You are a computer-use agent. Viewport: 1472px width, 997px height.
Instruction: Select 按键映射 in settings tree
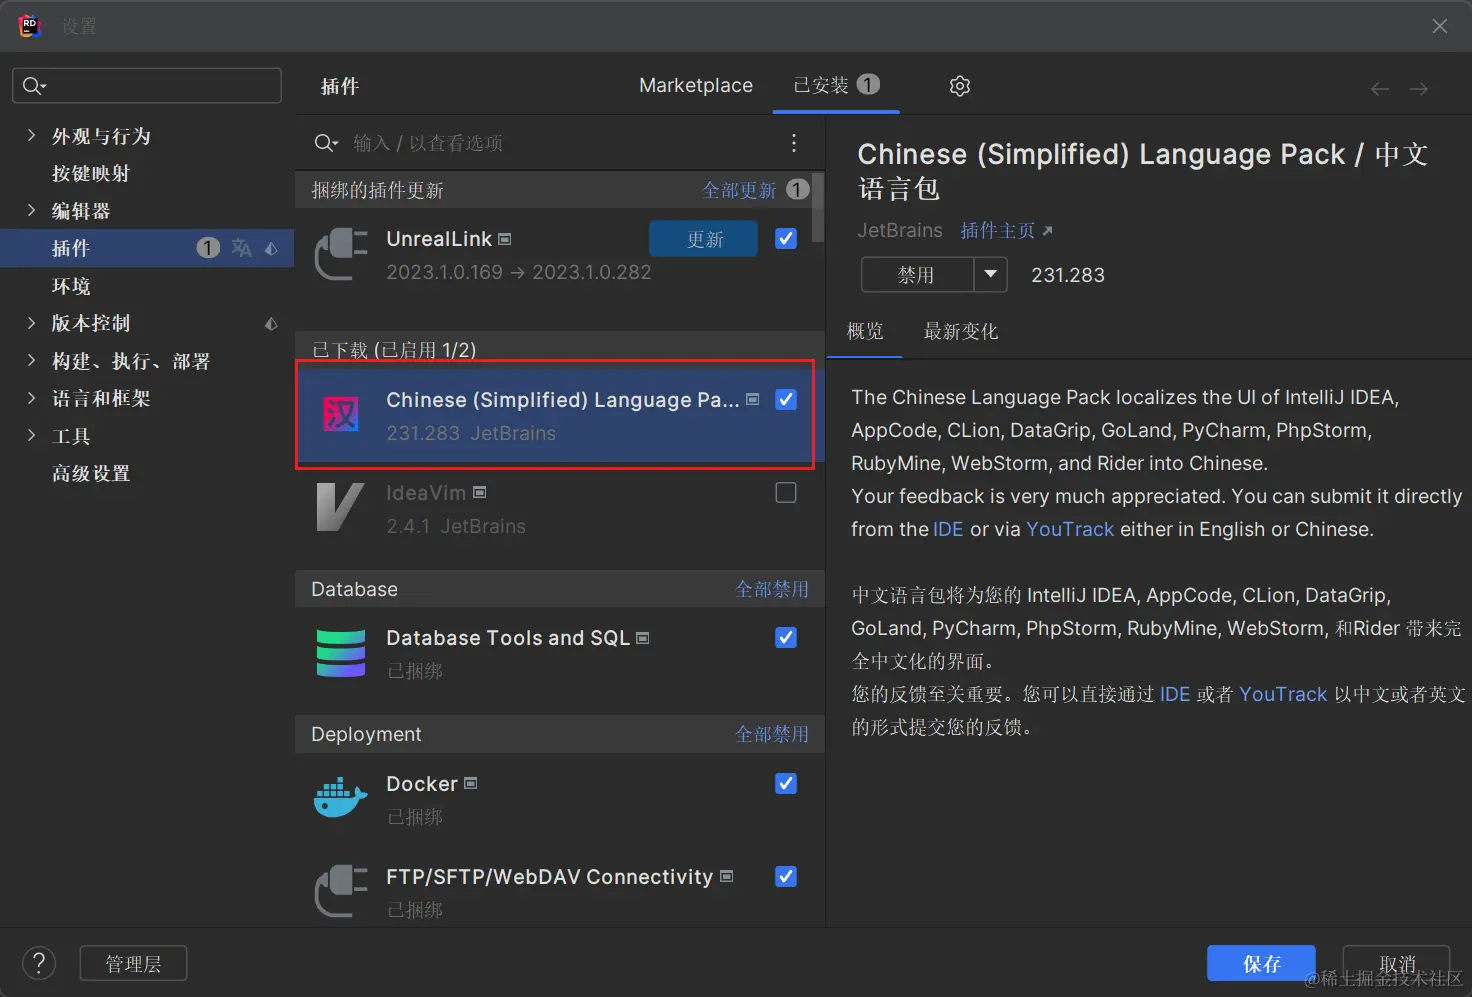pos(91,173)
